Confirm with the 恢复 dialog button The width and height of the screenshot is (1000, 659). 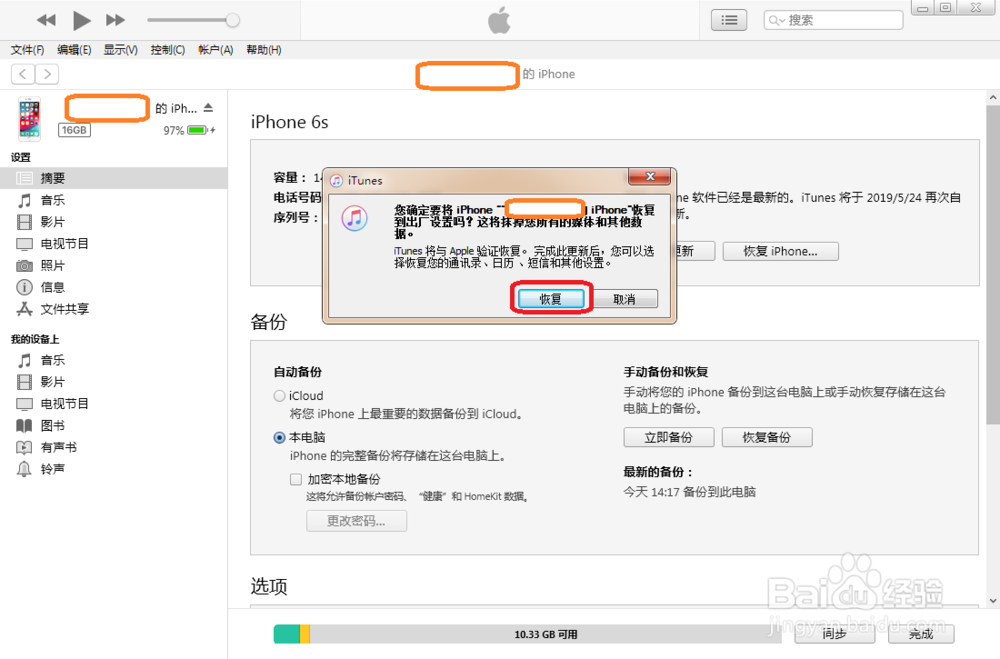(551, 299)
